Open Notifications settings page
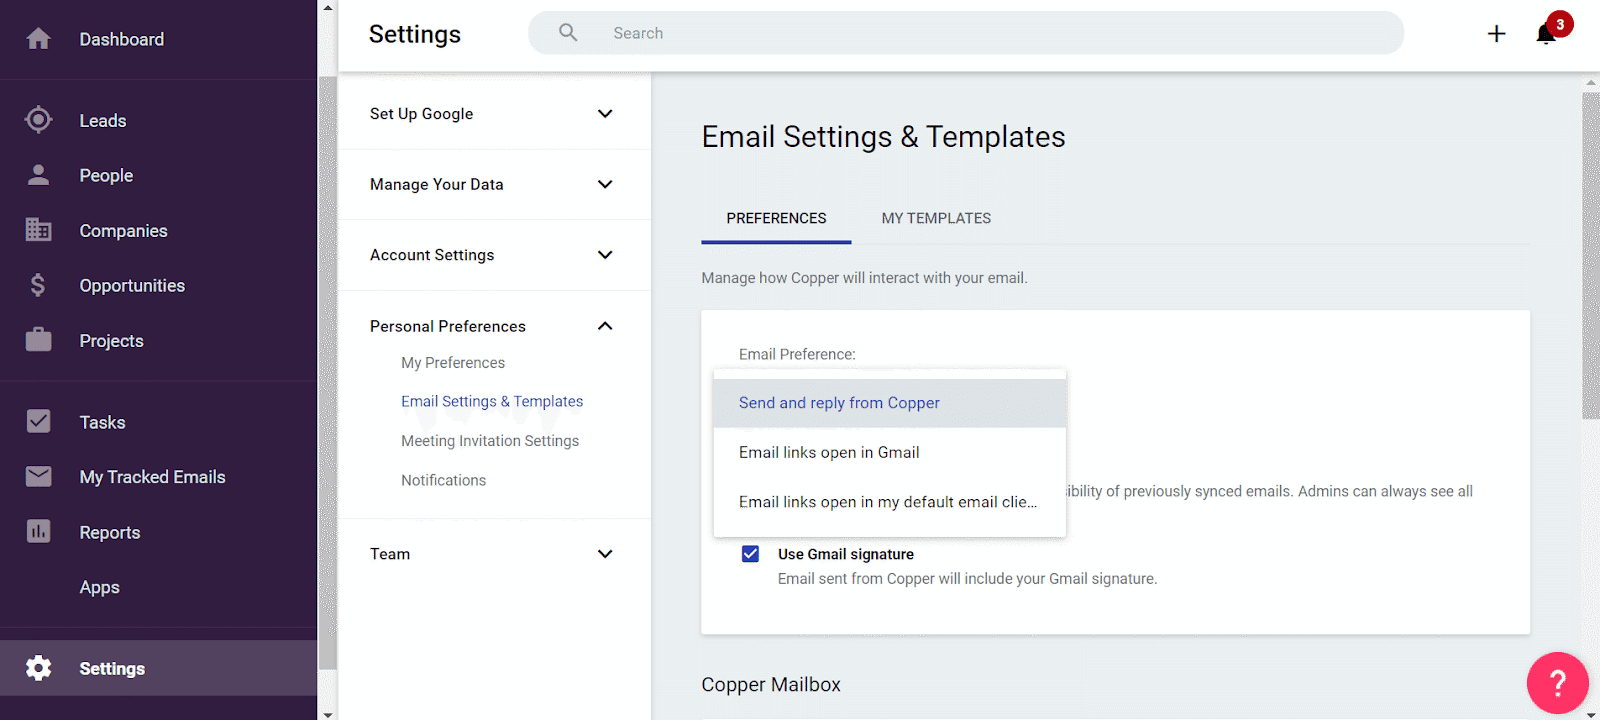The image size is (1600, 720). pos(443,480)
